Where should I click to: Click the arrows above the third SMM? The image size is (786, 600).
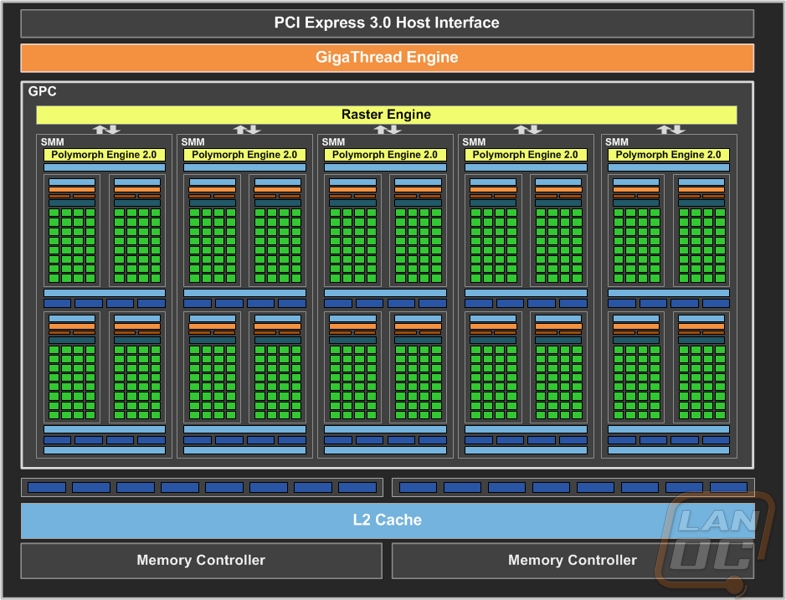(387, 130)
